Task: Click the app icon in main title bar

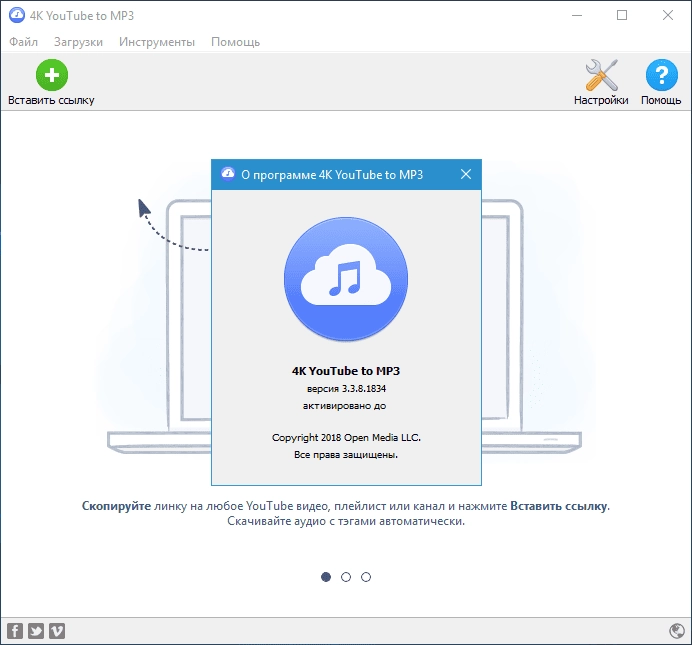Action: point(17,15)
